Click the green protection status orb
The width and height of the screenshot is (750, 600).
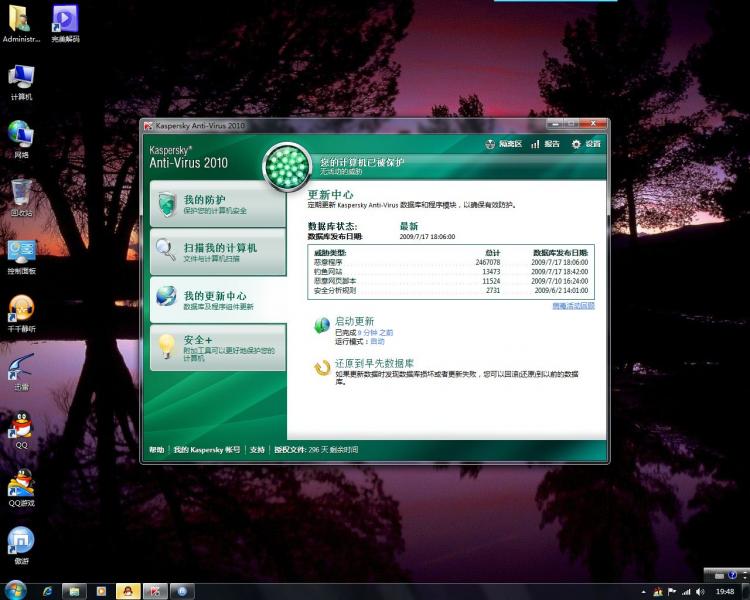tap(287, 167)
